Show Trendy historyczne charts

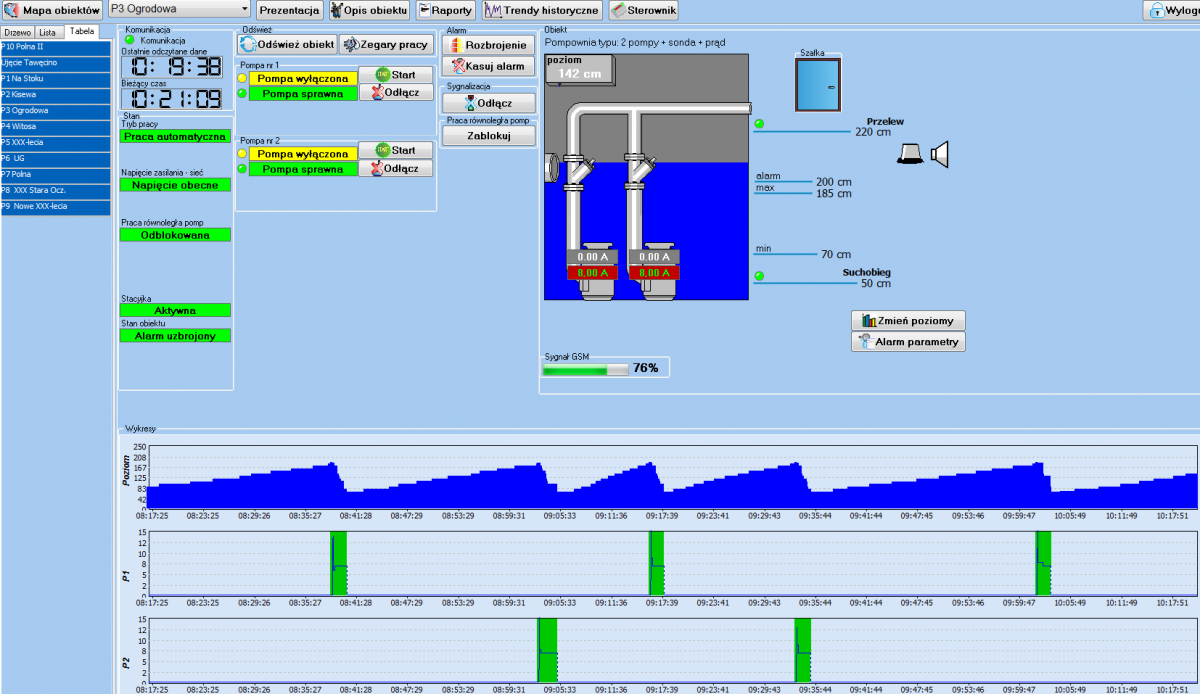(x=541, y=10)
